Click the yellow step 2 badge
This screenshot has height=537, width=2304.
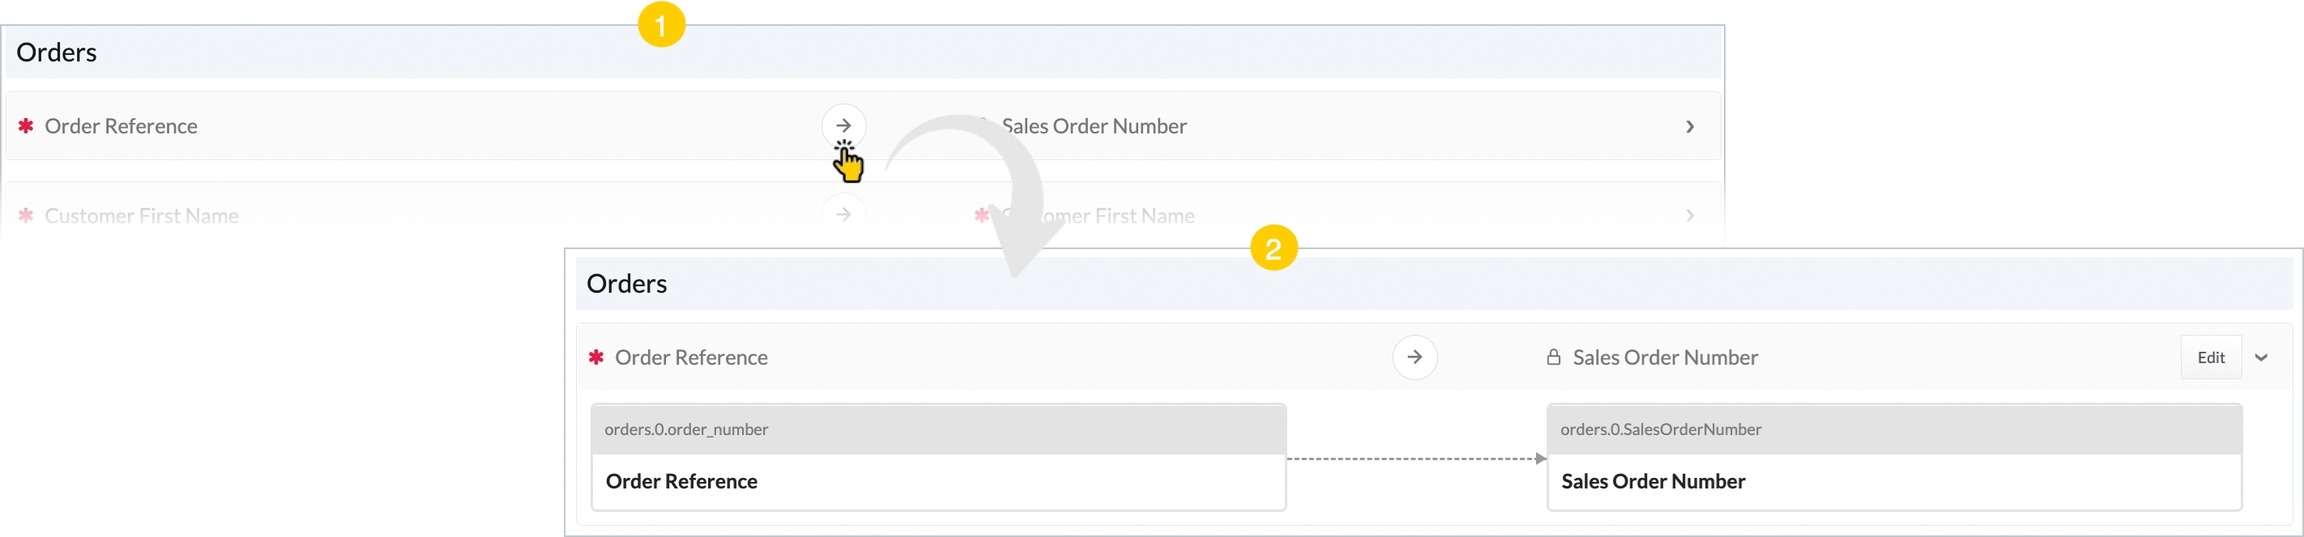1273,248
